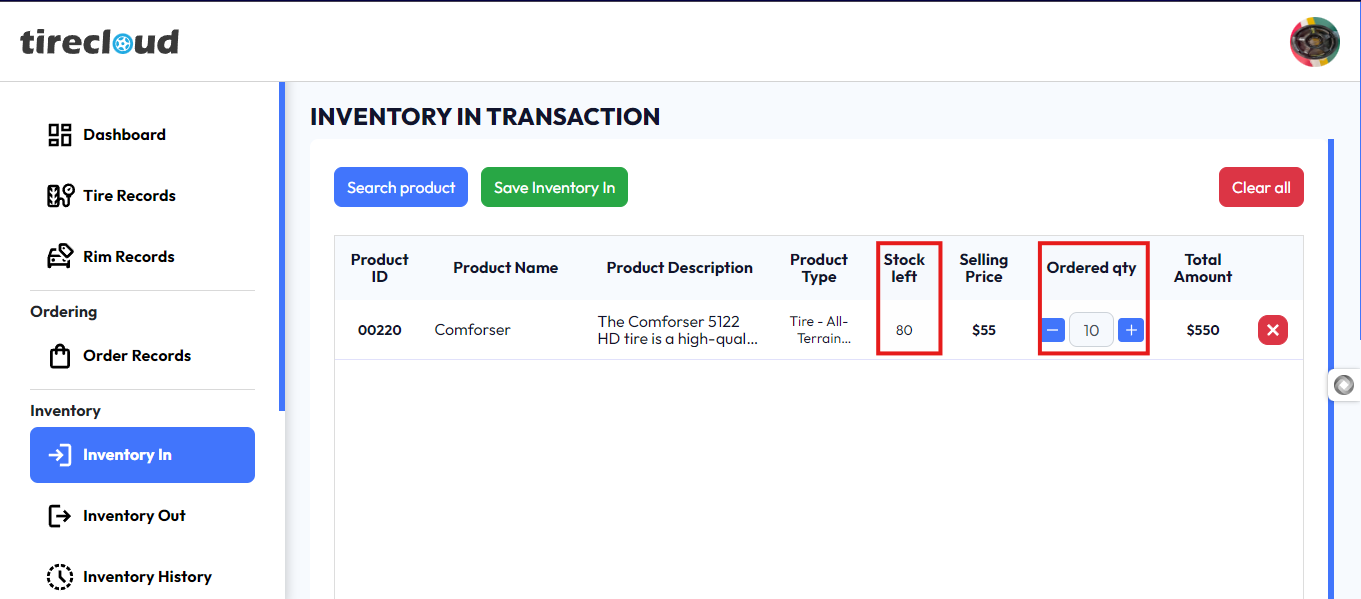The width and height of the screenshot is (1361, 599).
Task: Go to Inventory History page
Action: coord(147,577)
